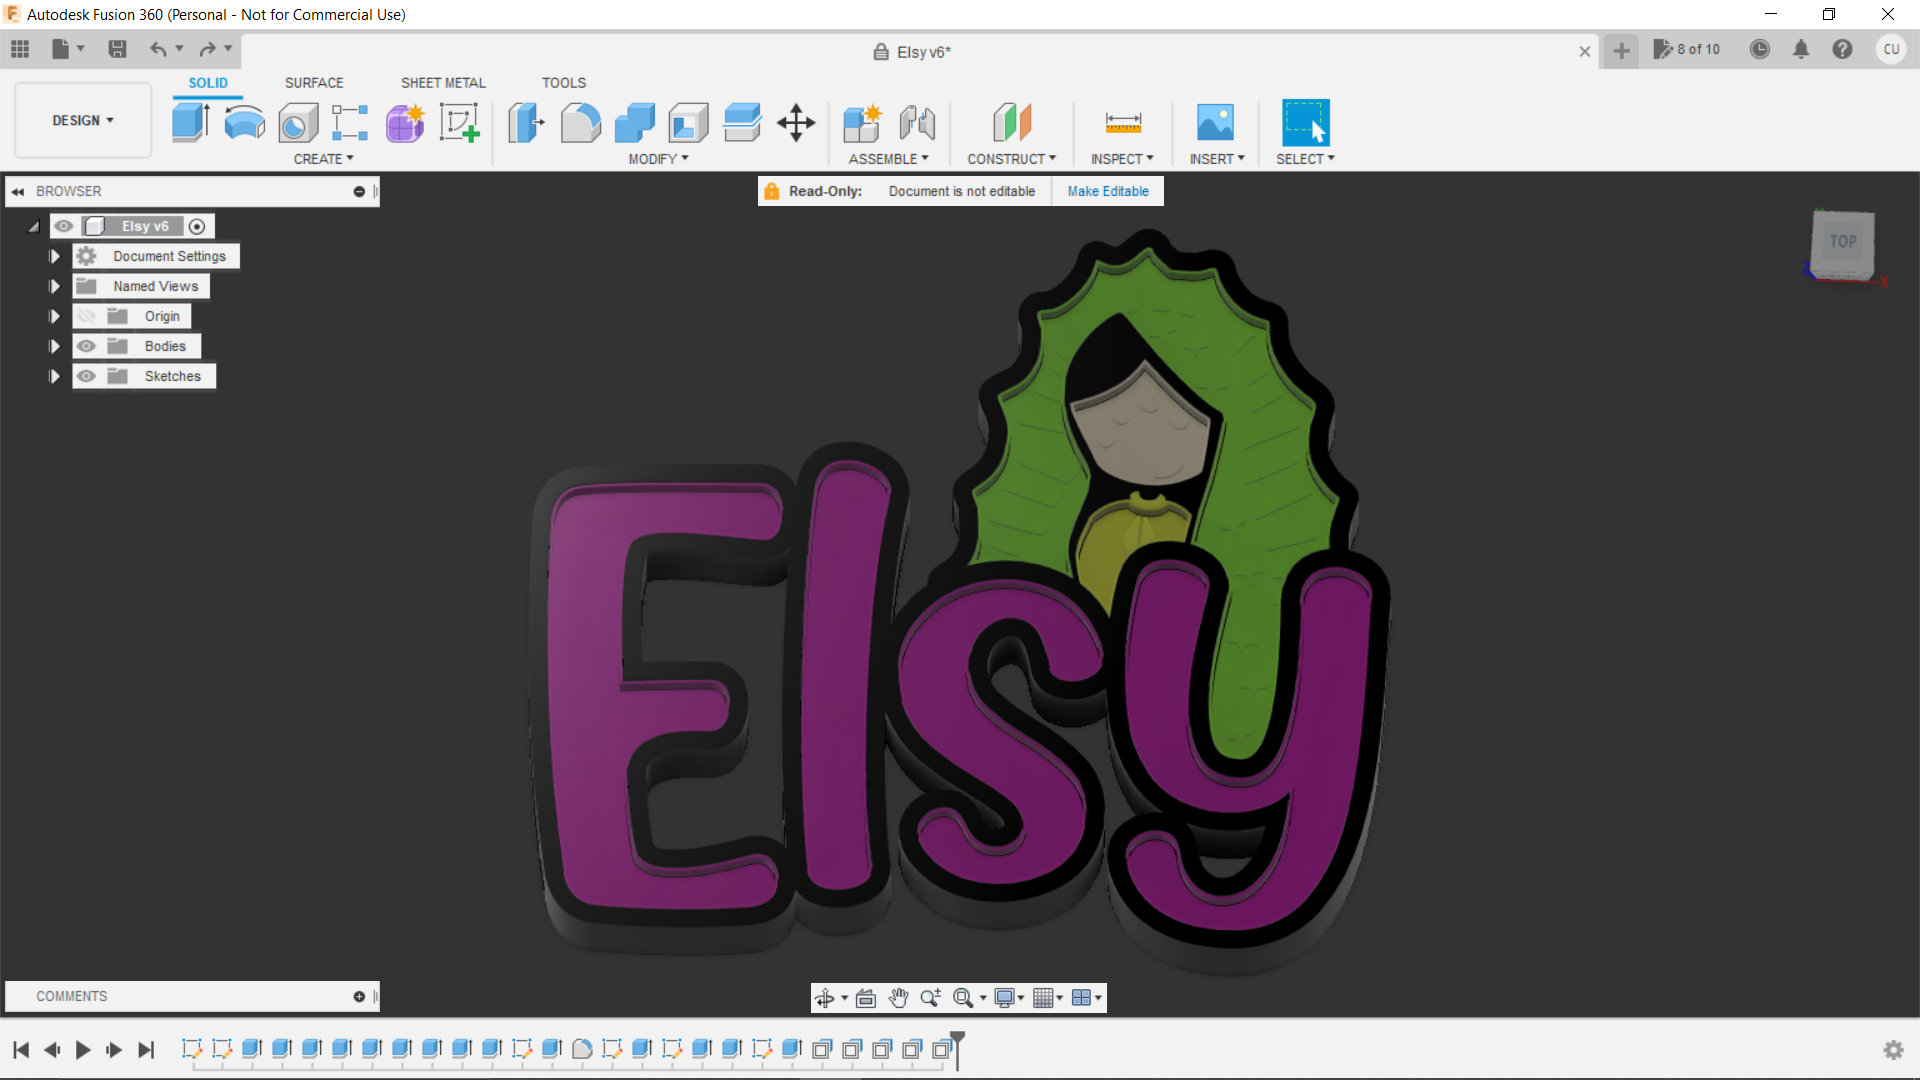
Task: Click the Job Status clock icon
Action: pyautogui.click(x=1760, y=49)
